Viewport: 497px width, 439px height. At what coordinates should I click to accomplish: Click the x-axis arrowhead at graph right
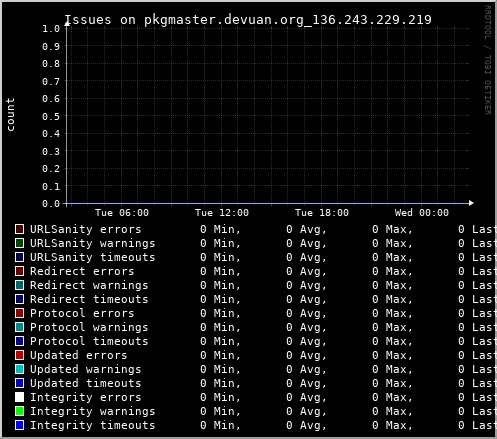471,203
